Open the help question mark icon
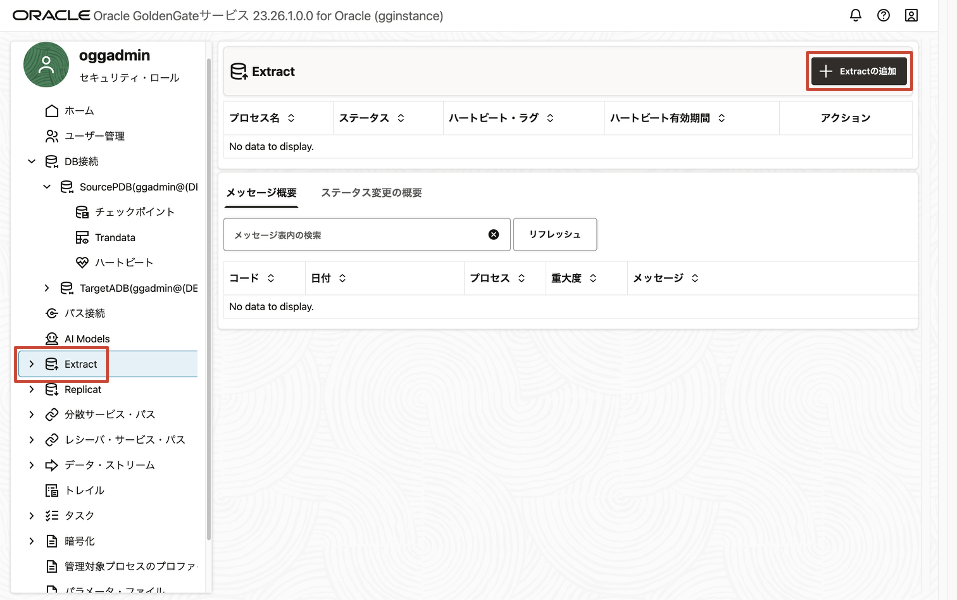This screenshot has height=600, width=957. click(x=883, y=16)
